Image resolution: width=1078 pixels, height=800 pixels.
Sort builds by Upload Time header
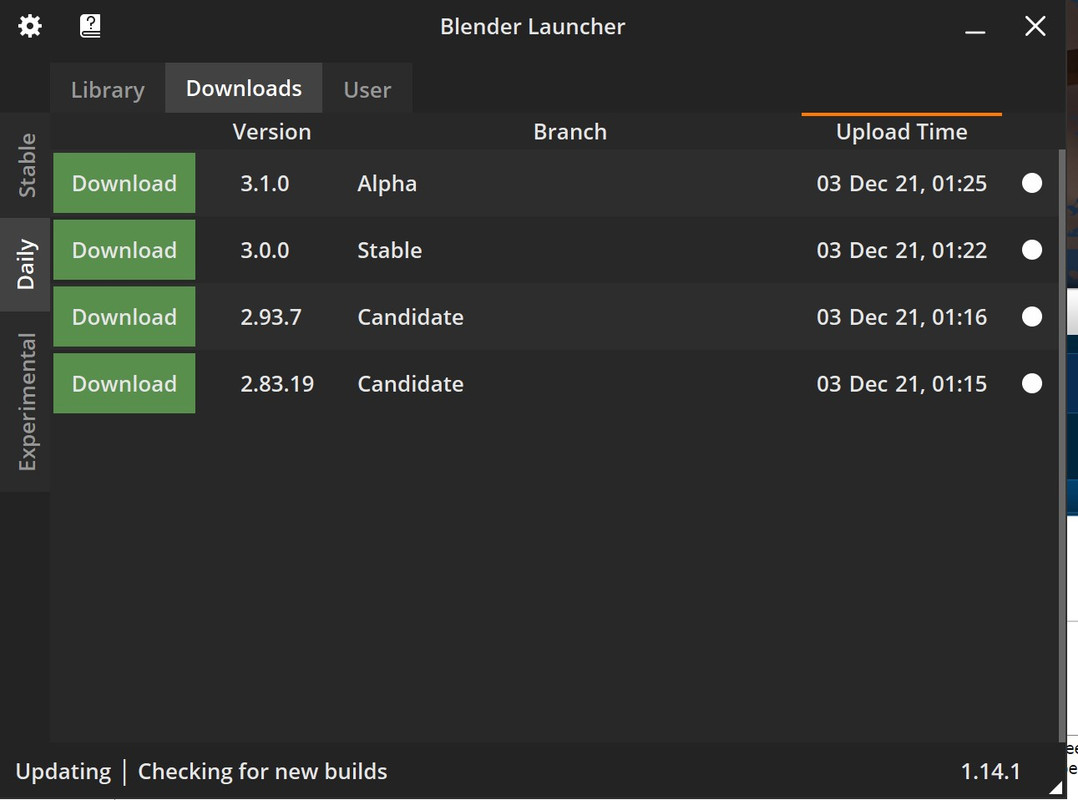901,131
